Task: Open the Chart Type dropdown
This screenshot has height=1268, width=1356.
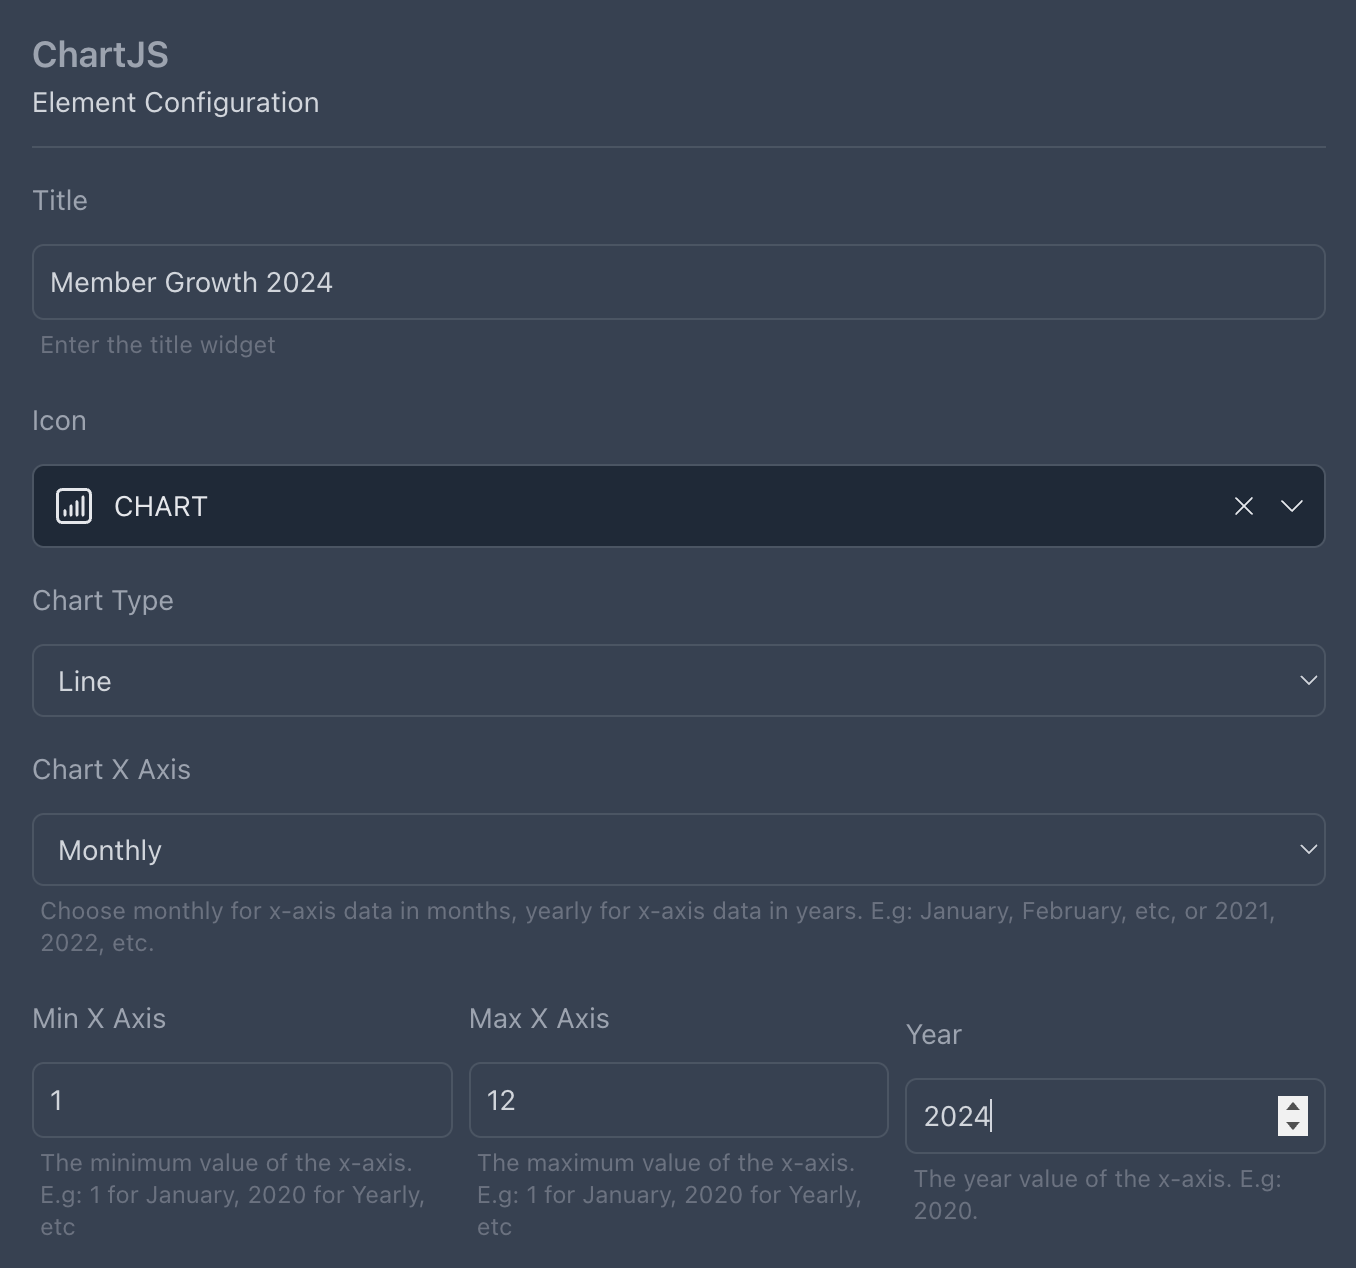Action: tap(679, 681)
